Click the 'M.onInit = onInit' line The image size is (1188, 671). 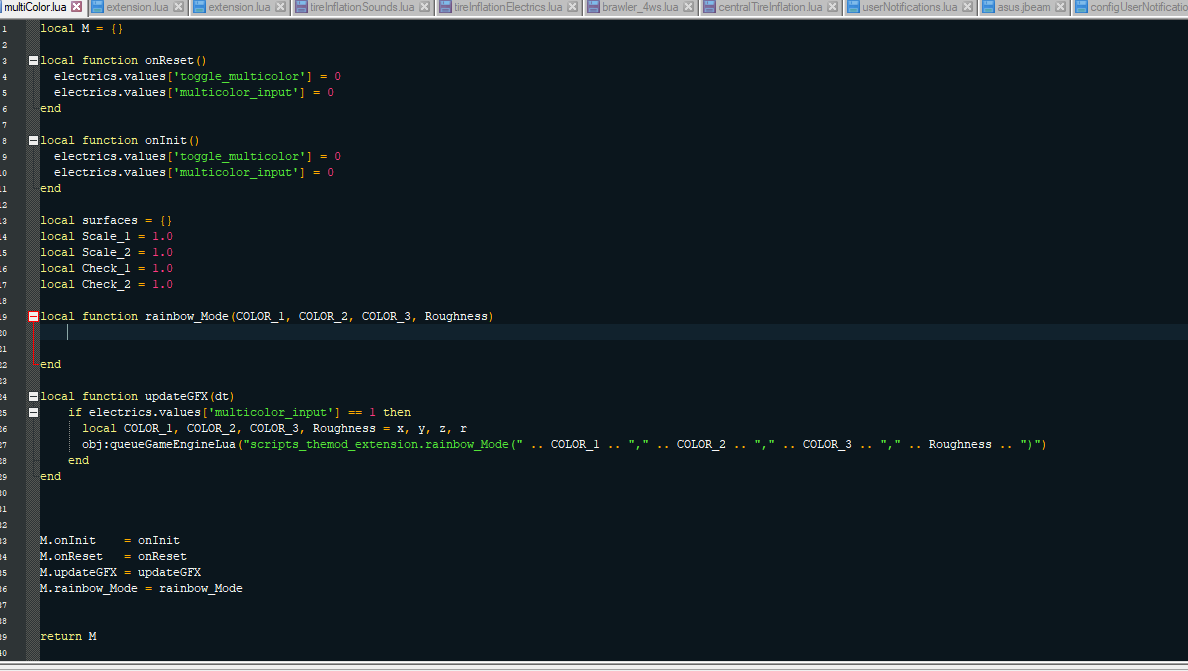(110, 540)
